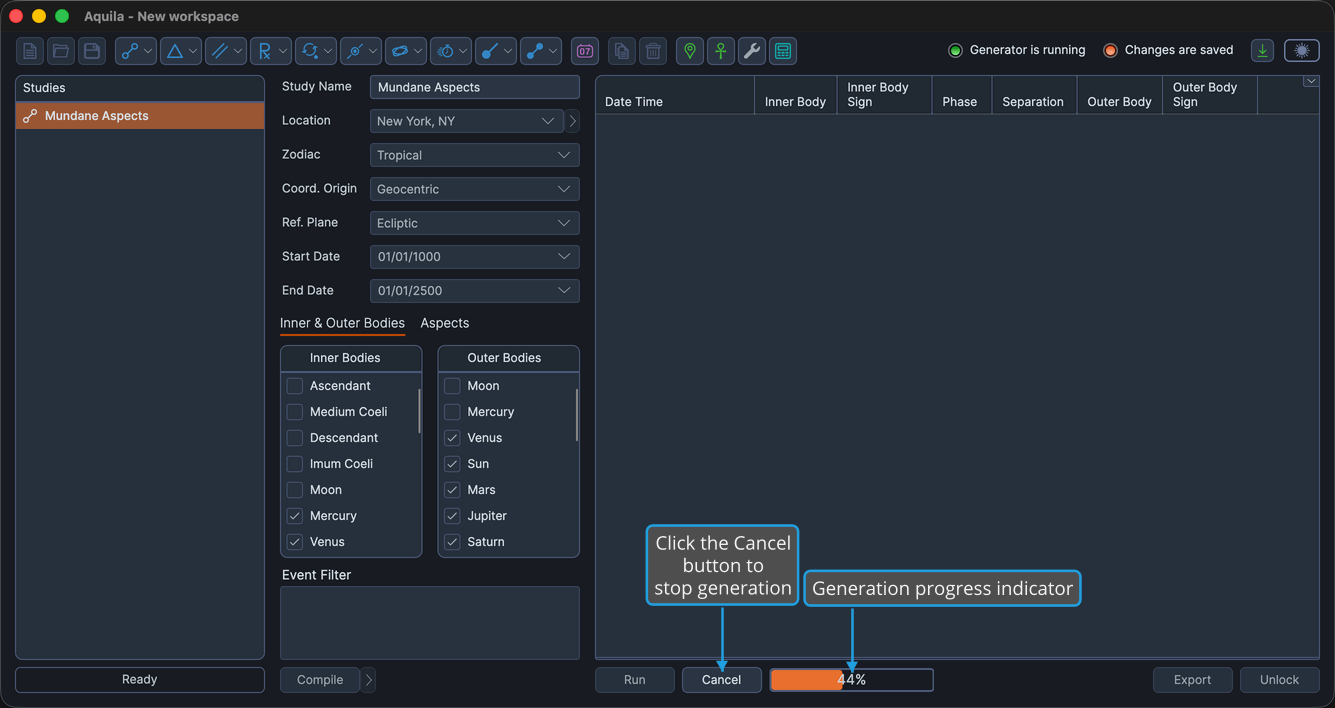Open the End Date 01/01/2500 dropdown

coord(475,291)
